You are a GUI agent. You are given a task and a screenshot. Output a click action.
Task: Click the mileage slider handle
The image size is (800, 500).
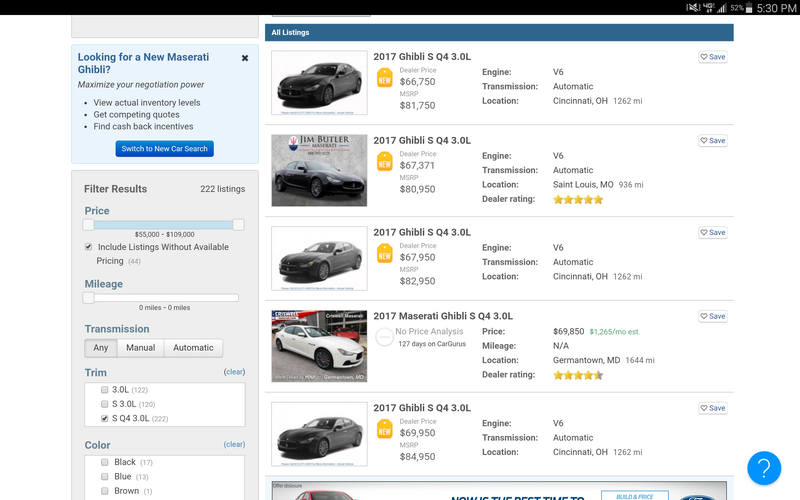click(88, 298)
